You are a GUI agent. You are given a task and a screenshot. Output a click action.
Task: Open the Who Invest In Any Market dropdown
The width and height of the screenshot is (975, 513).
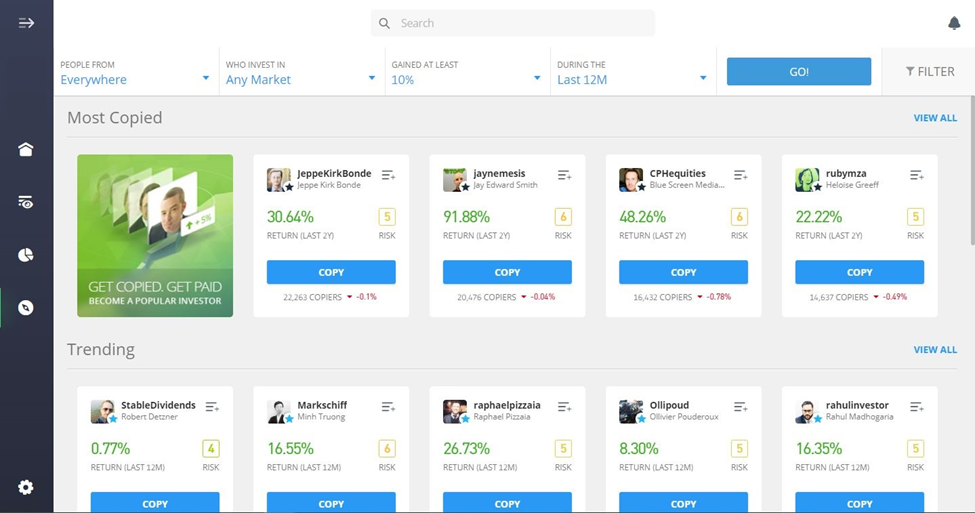(x=302, y=72)
